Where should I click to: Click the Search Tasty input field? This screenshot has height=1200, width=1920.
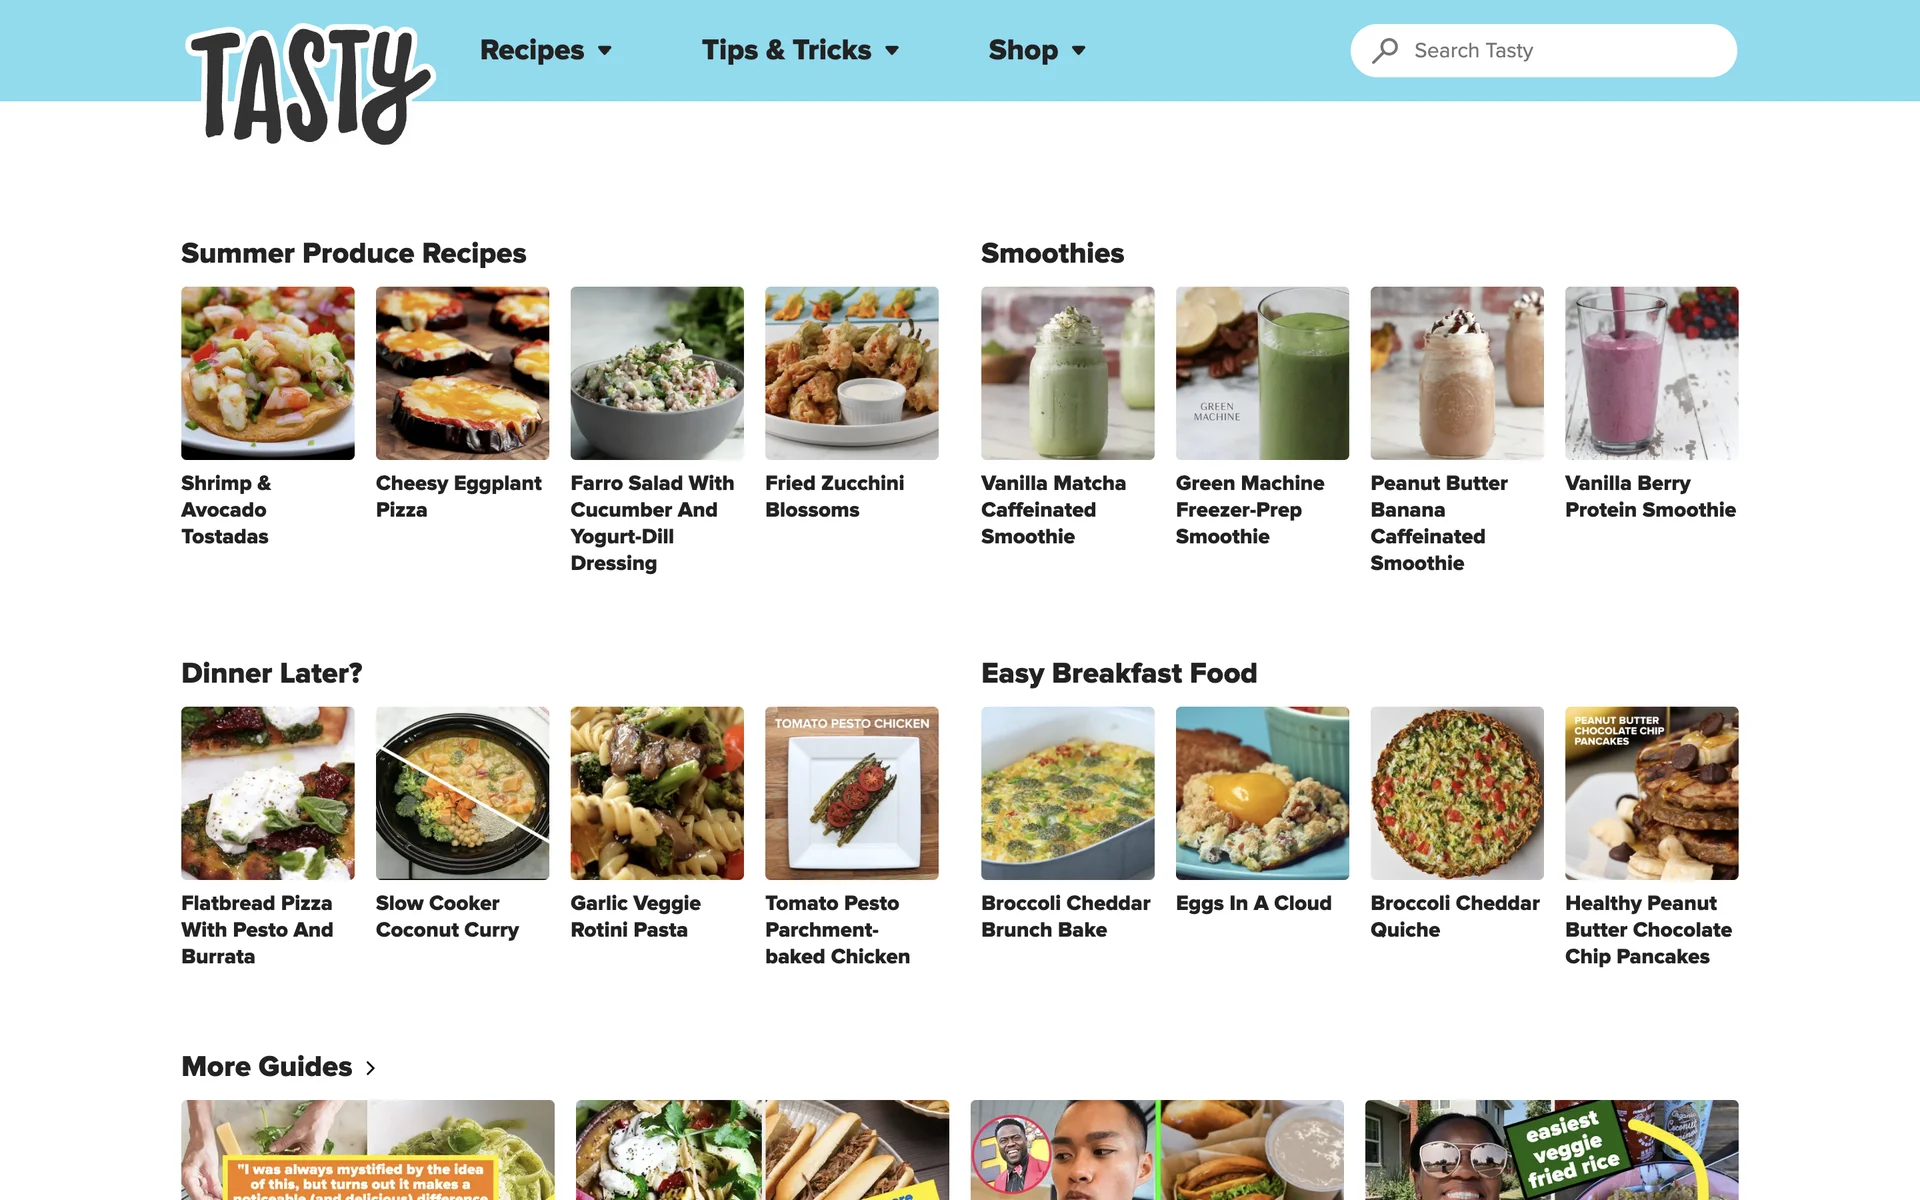1543,50
